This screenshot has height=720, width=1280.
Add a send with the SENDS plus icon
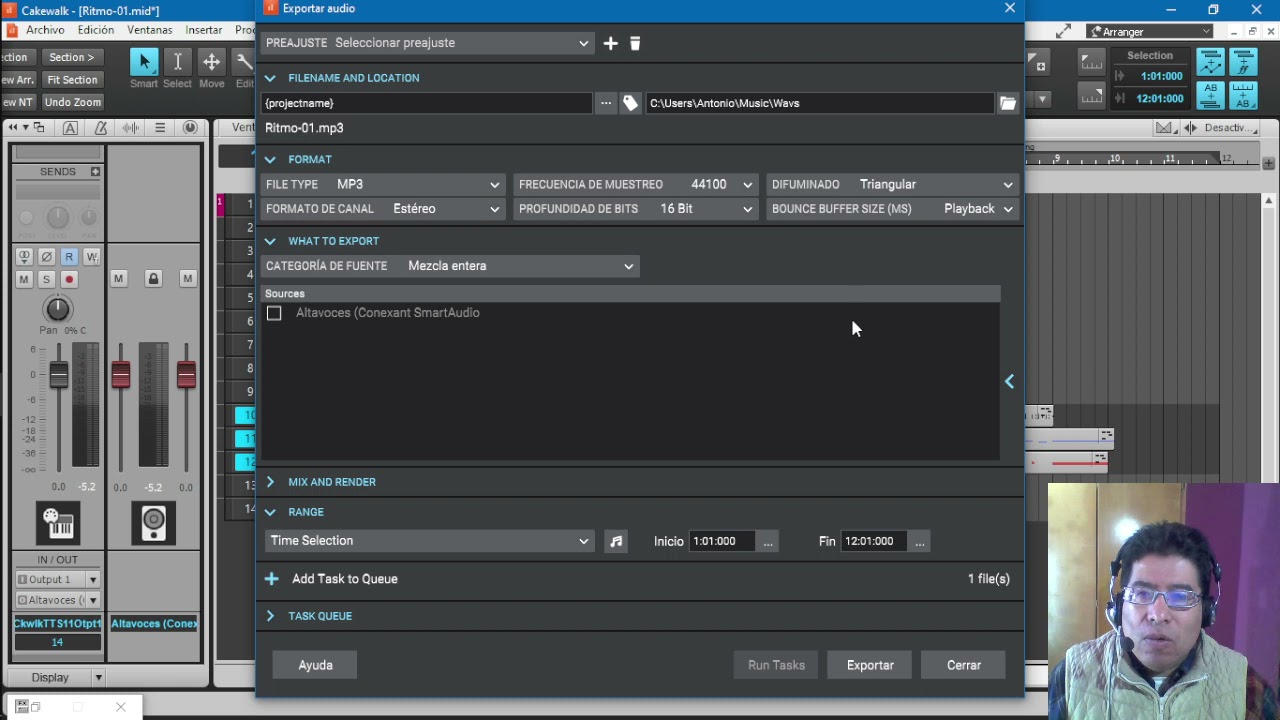click(x=95, y=172)
